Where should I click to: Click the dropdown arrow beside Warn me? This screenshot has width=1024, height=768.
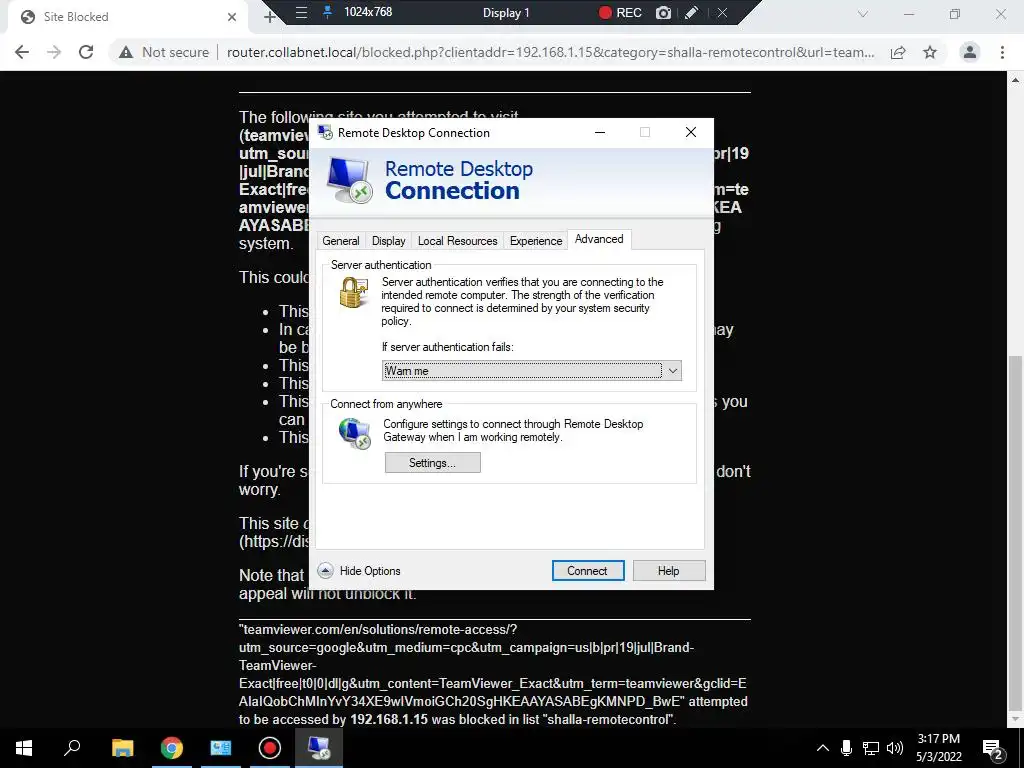673,371
